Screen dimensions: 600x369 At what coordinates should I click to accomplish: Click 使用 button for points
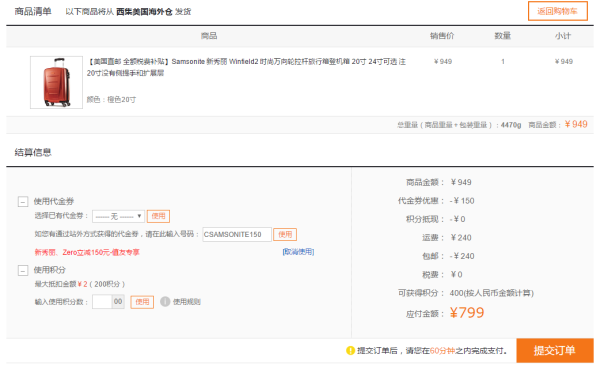(x=142, y=302)
